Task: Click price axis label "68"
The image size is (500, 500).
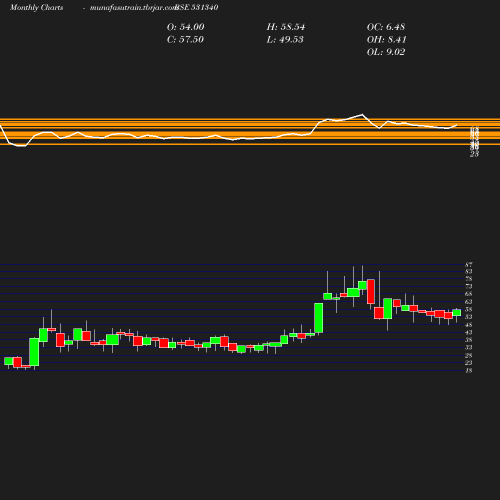Action: pyautogui.click(x=469, y=294)
